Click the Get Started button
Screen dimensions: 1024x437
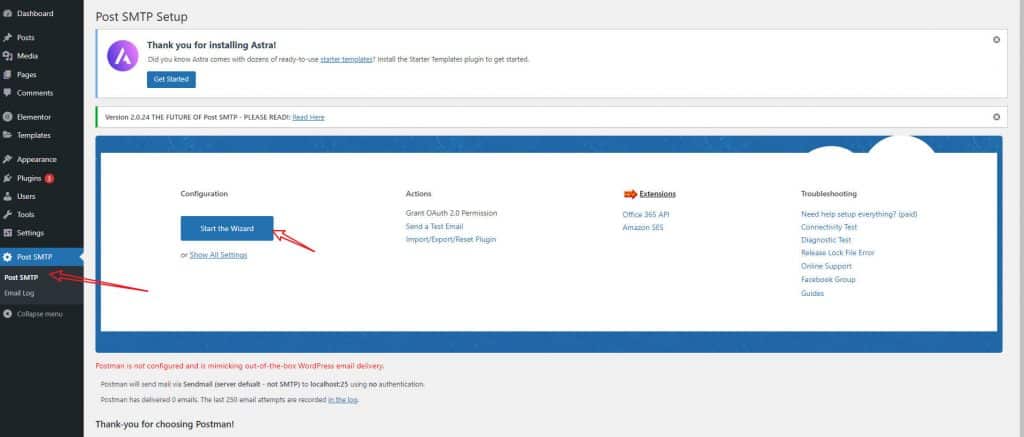171,79
